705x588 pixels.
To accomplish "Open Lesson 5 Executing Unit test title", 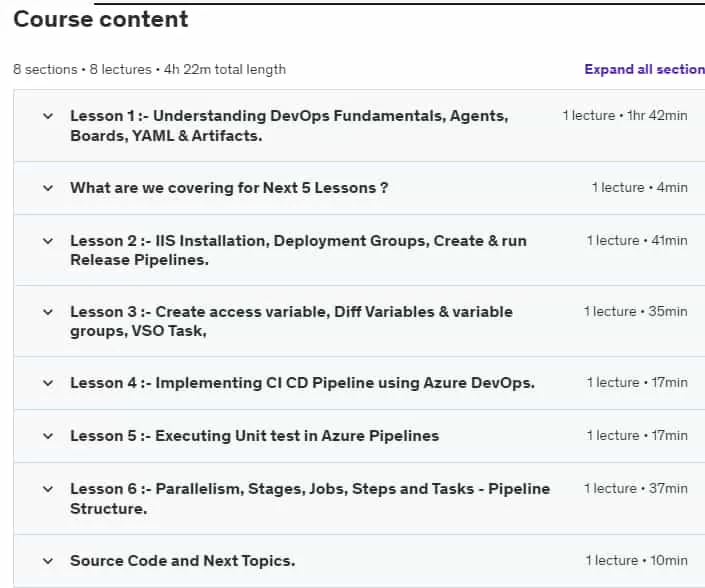I will pos(254,436).
